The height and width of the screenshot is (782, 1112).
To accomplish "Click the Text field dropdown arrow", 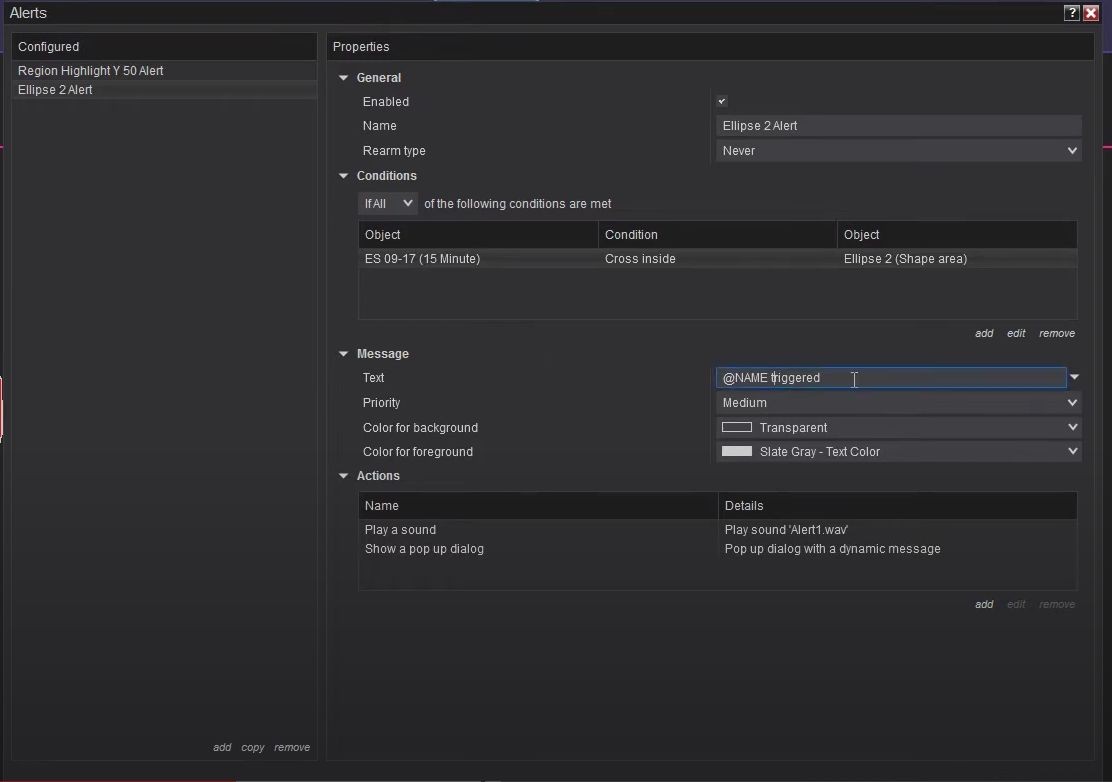I will [1074, 378].
